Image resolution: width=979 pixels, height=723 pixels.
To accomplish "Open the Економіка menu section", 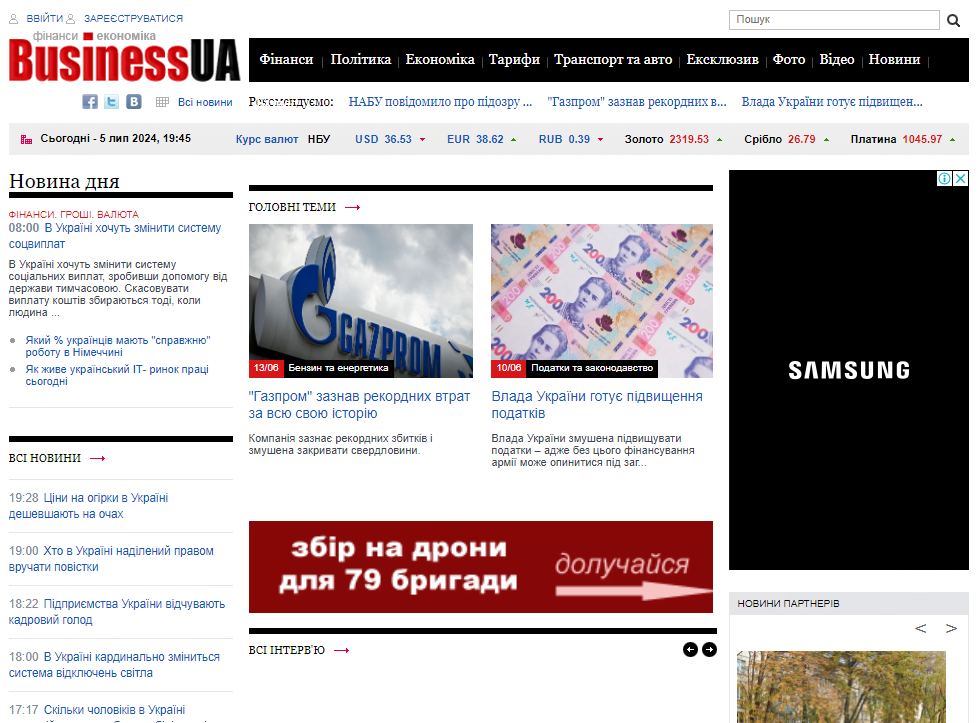I will pyautogui.click(x=440, y=59).
